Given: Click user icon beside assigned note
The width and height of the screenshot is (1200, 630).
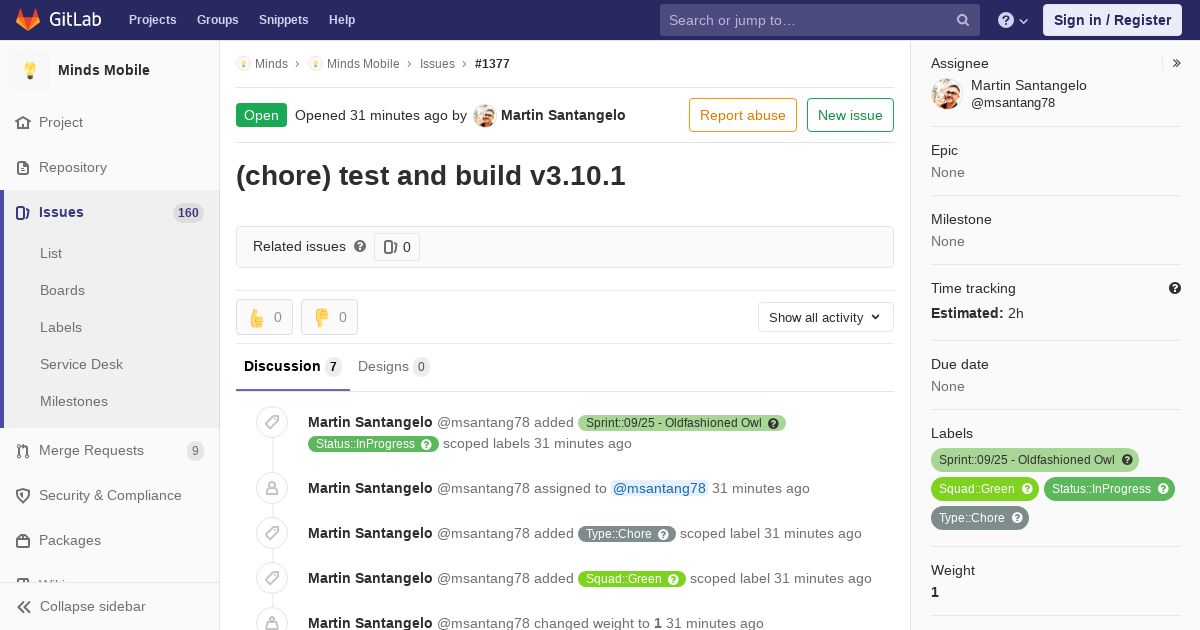Looking at the screenshot, I should tap(271, 488).
